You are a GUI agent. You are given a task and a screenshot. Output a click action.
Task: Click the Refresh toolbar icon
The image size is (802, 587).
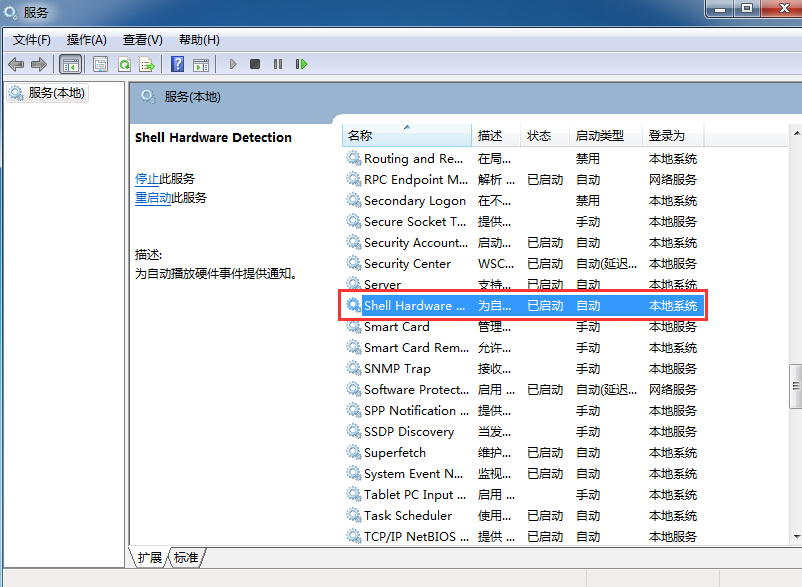point(124,64)
